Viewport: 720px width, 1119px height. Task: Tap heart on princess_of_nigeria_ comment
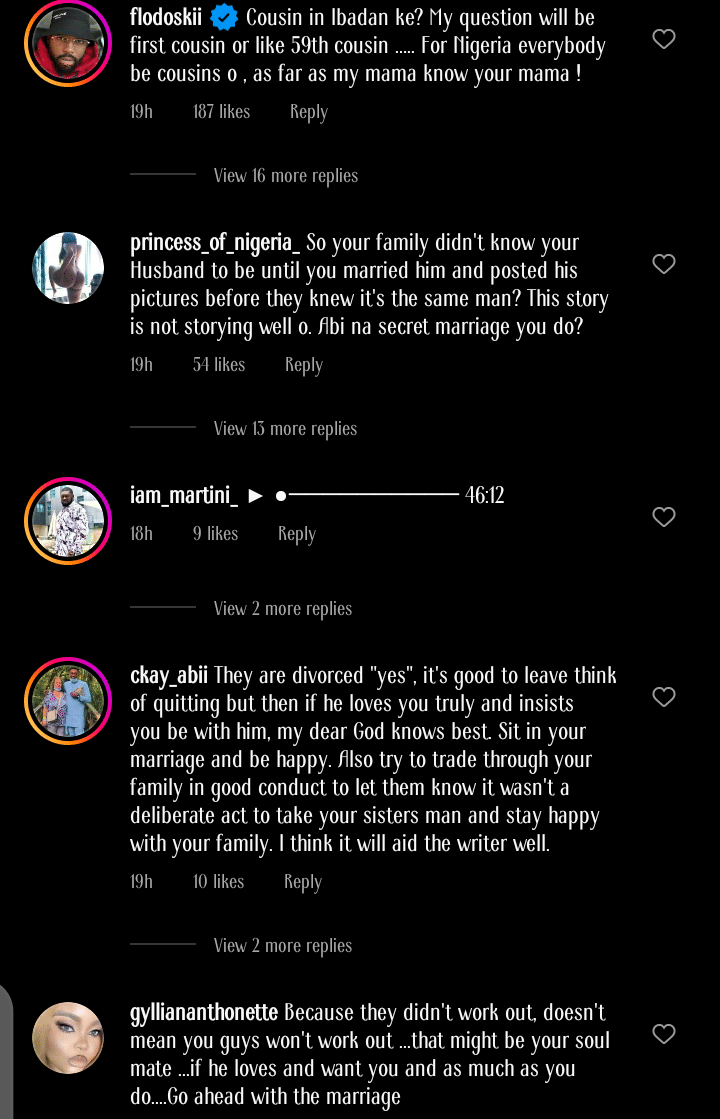663,264
